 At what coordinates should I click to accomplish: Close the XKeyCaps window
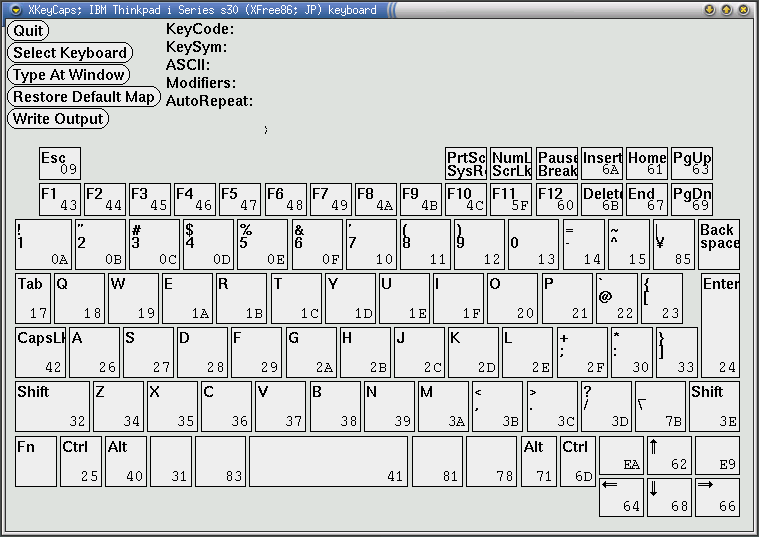click(x=744, y=10)
